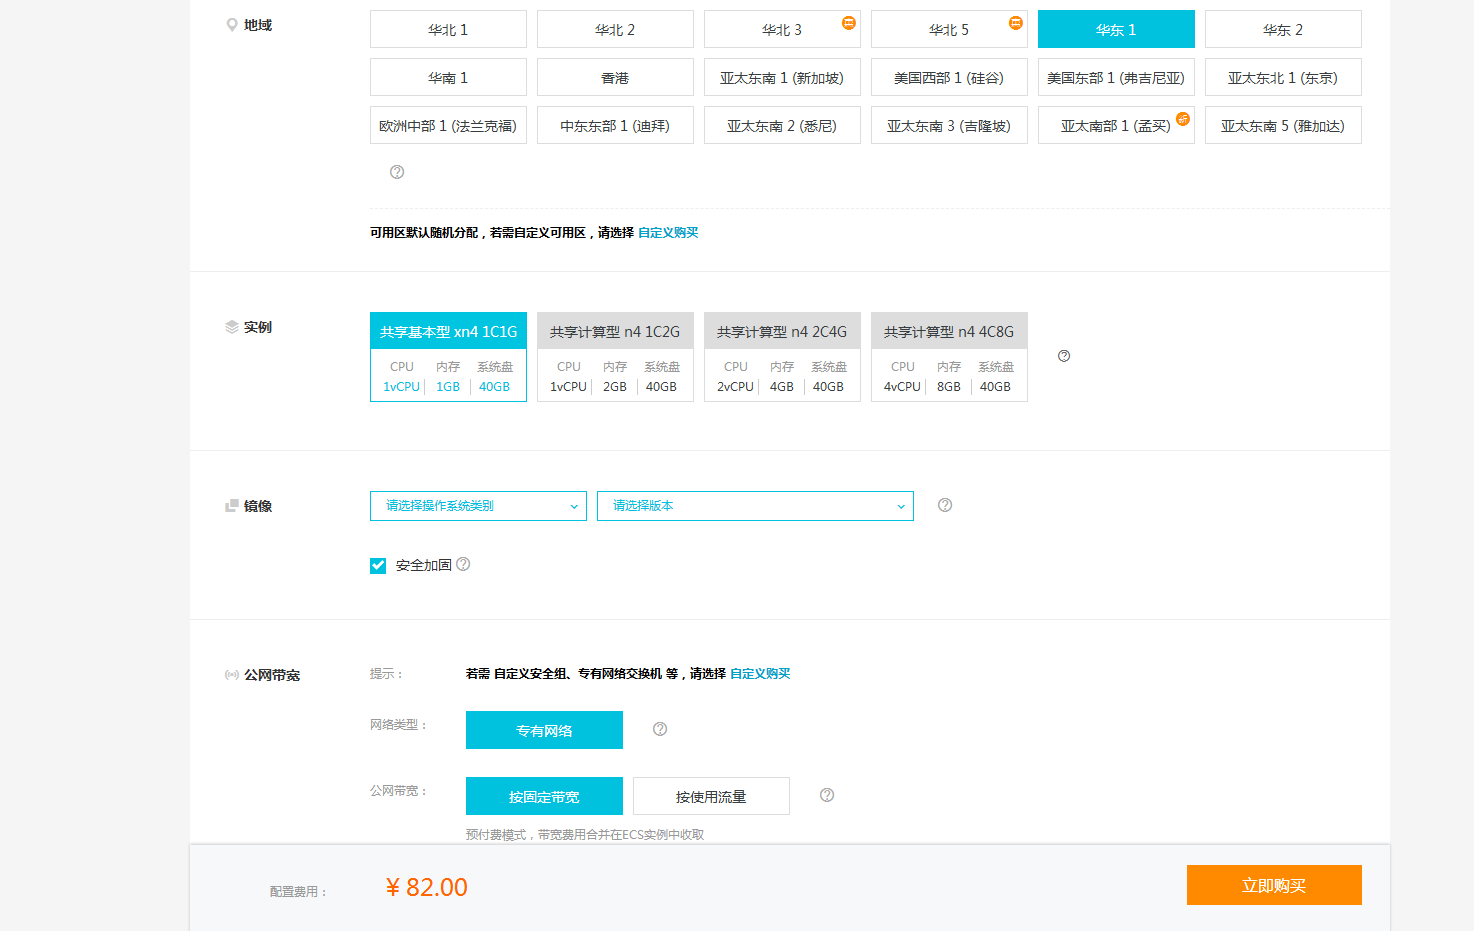The width and height of the screenshot is (1474, 931).
Task: Click the 立即购买 button
Action: (1274, 885)
